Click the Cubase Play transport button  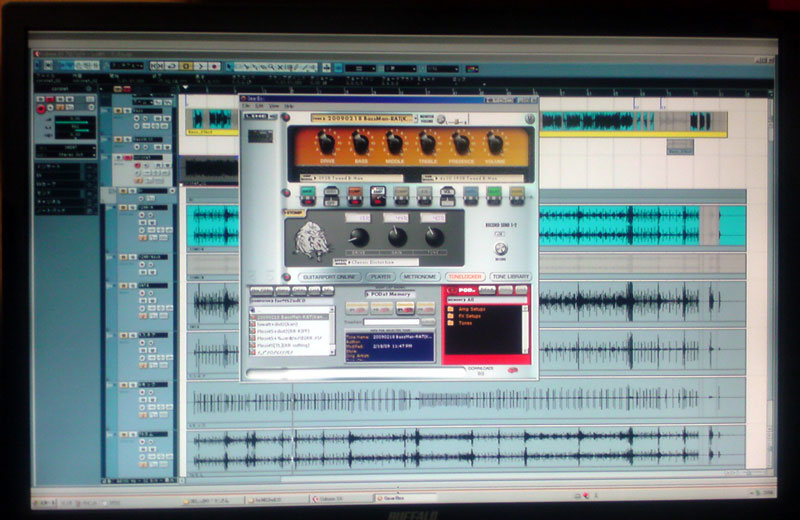point(201,66)
